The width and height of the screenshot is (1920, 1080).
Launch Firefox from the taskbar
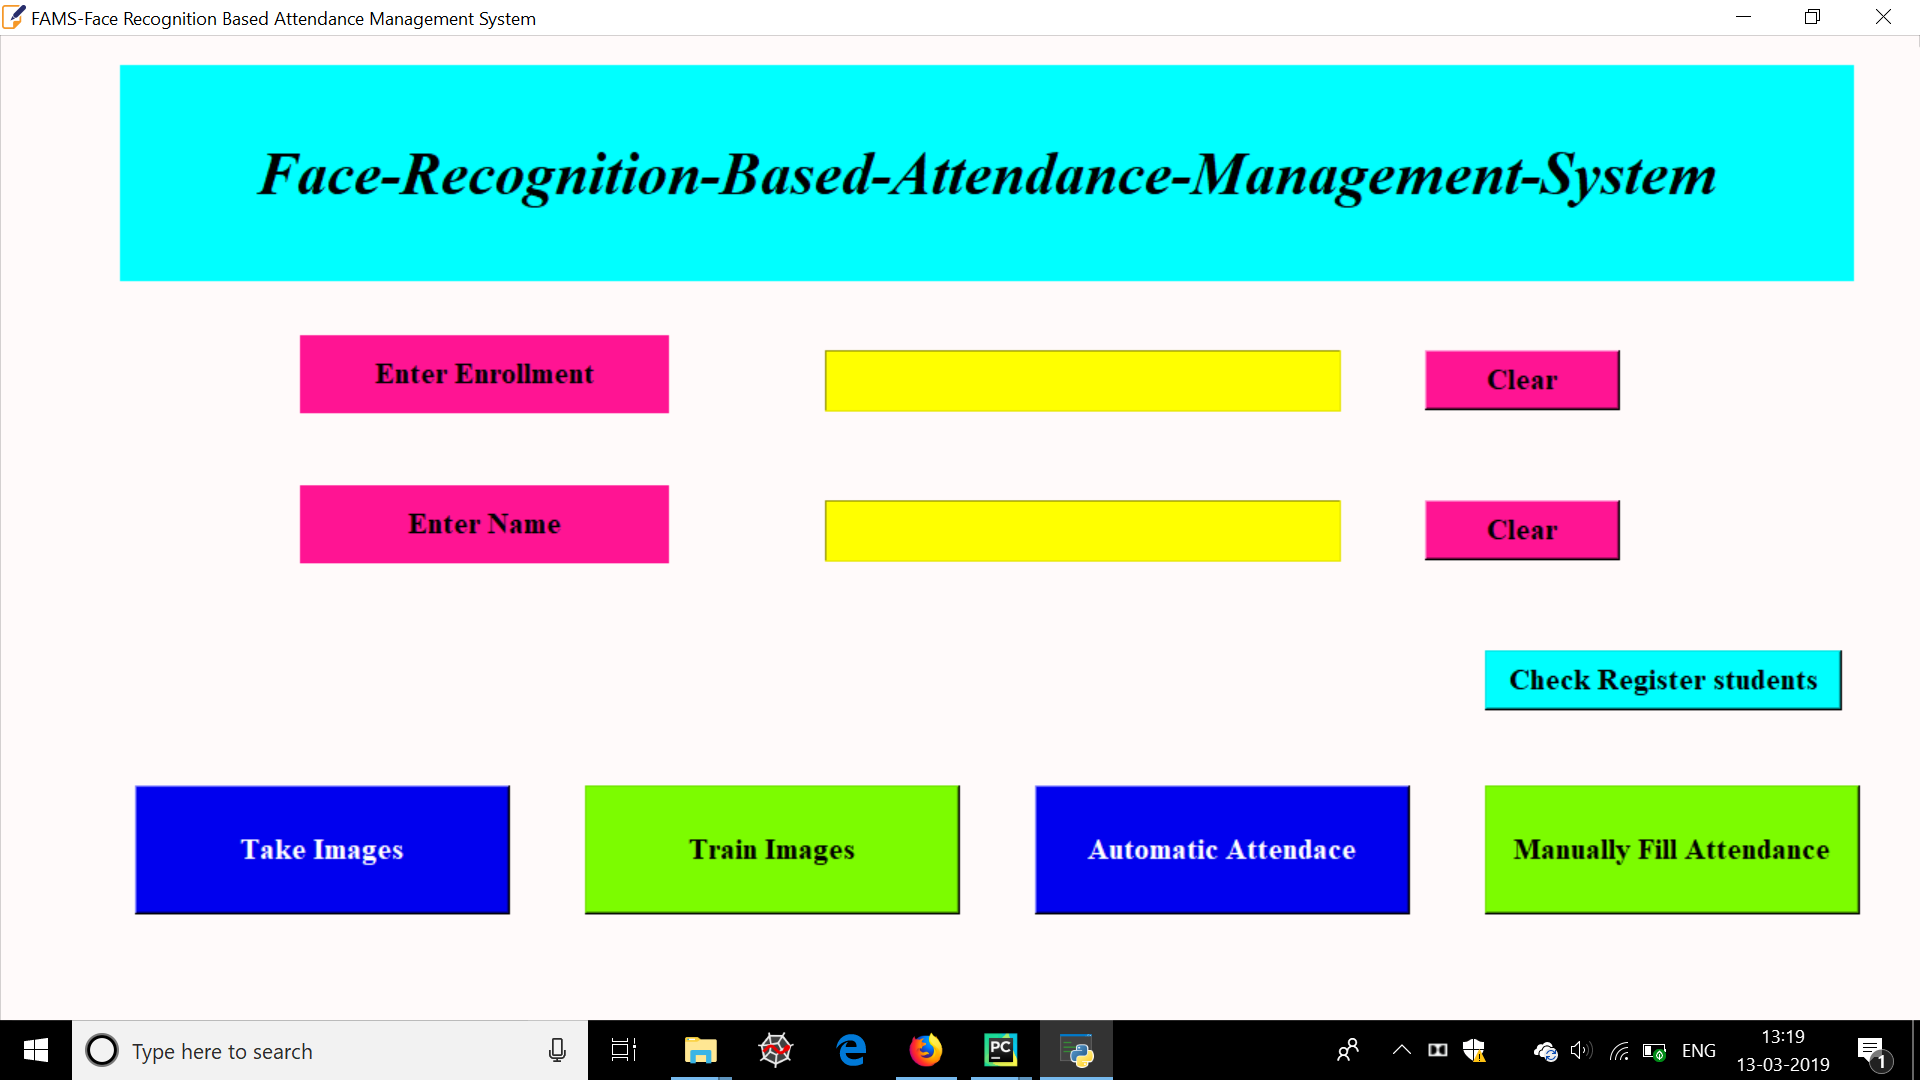point(925,1050)
